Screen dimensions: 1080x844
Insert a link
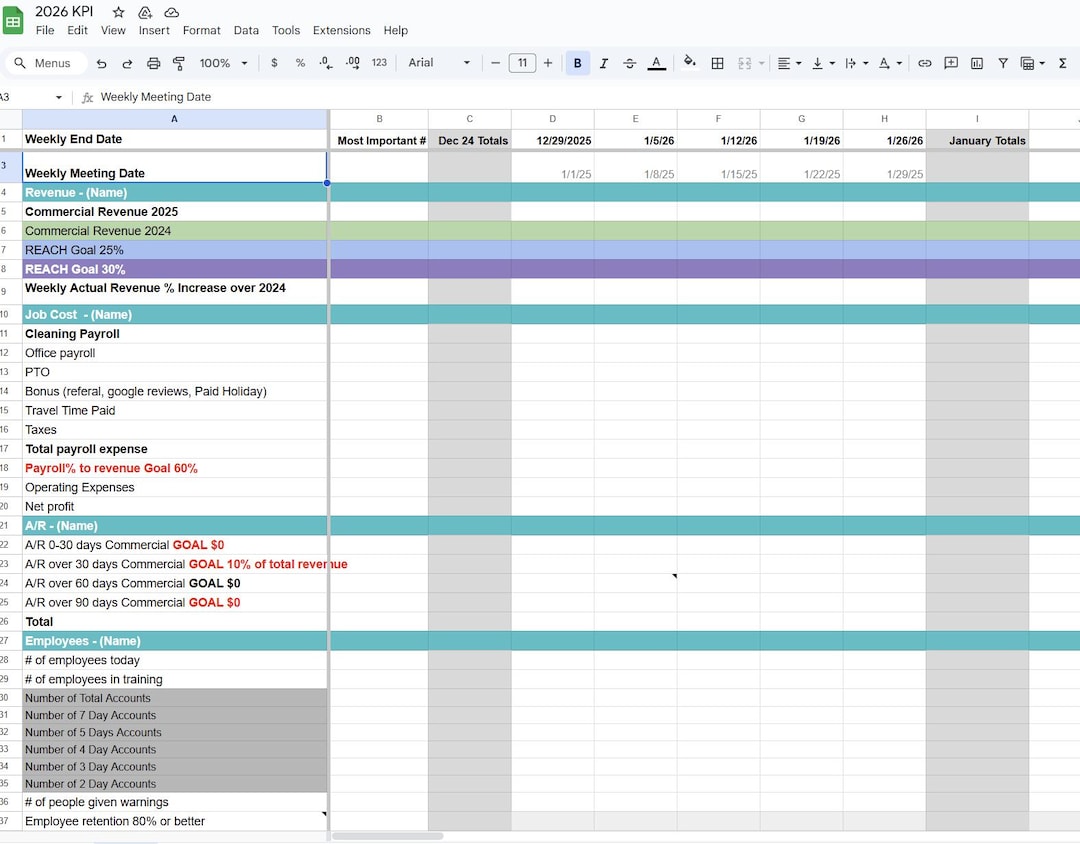tap(924, 63)
